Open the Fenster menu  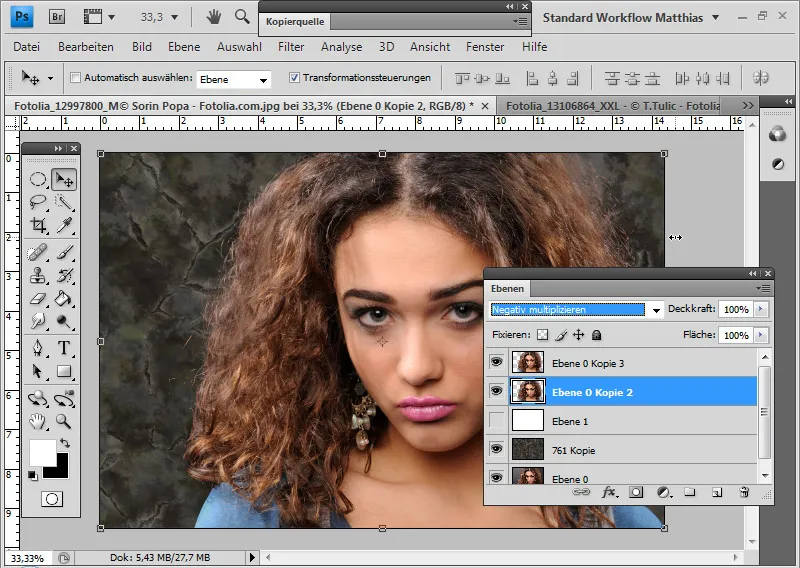485,47
